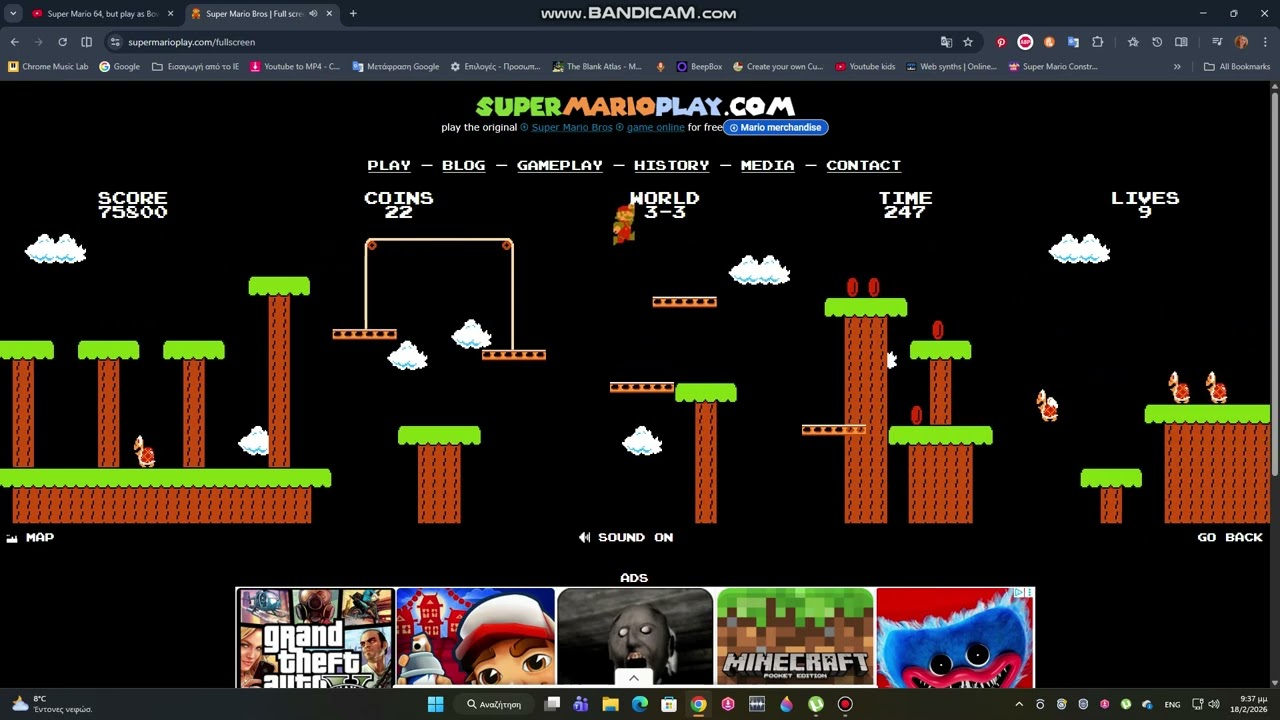Follow the game online link

click(x=656, y=127)
